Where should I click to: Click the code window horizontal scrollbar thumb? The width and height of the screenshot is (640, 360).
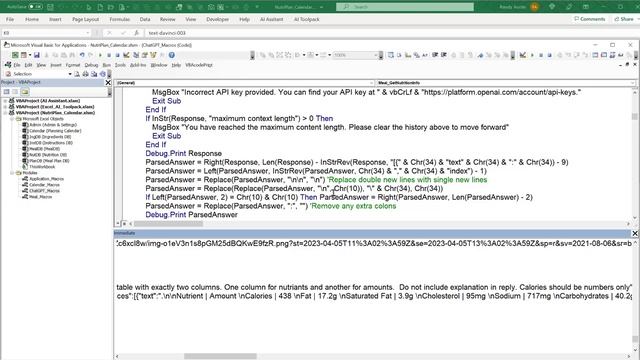tap(168, 224)
